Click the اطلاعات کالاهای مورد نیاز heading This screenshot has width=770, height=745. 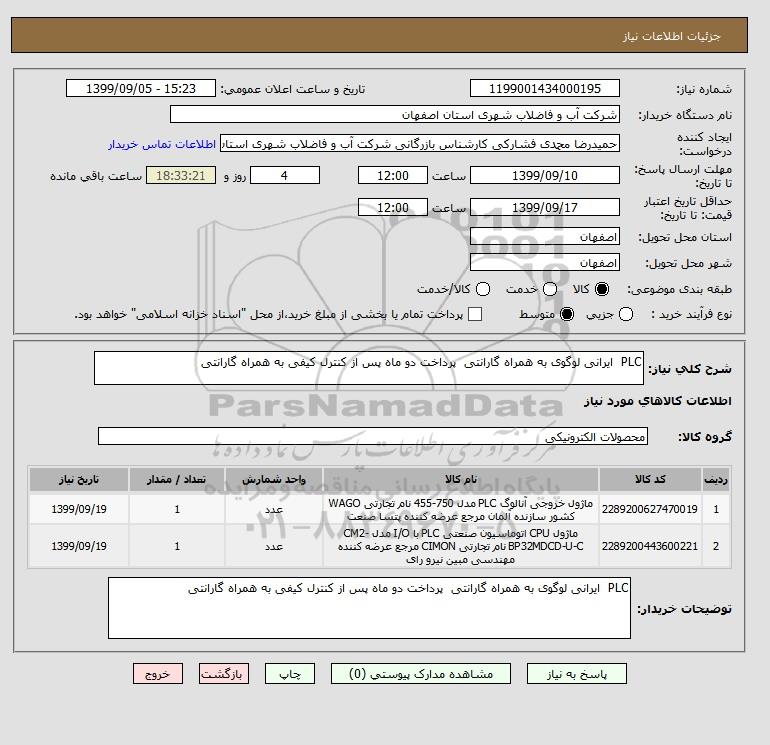658,401
